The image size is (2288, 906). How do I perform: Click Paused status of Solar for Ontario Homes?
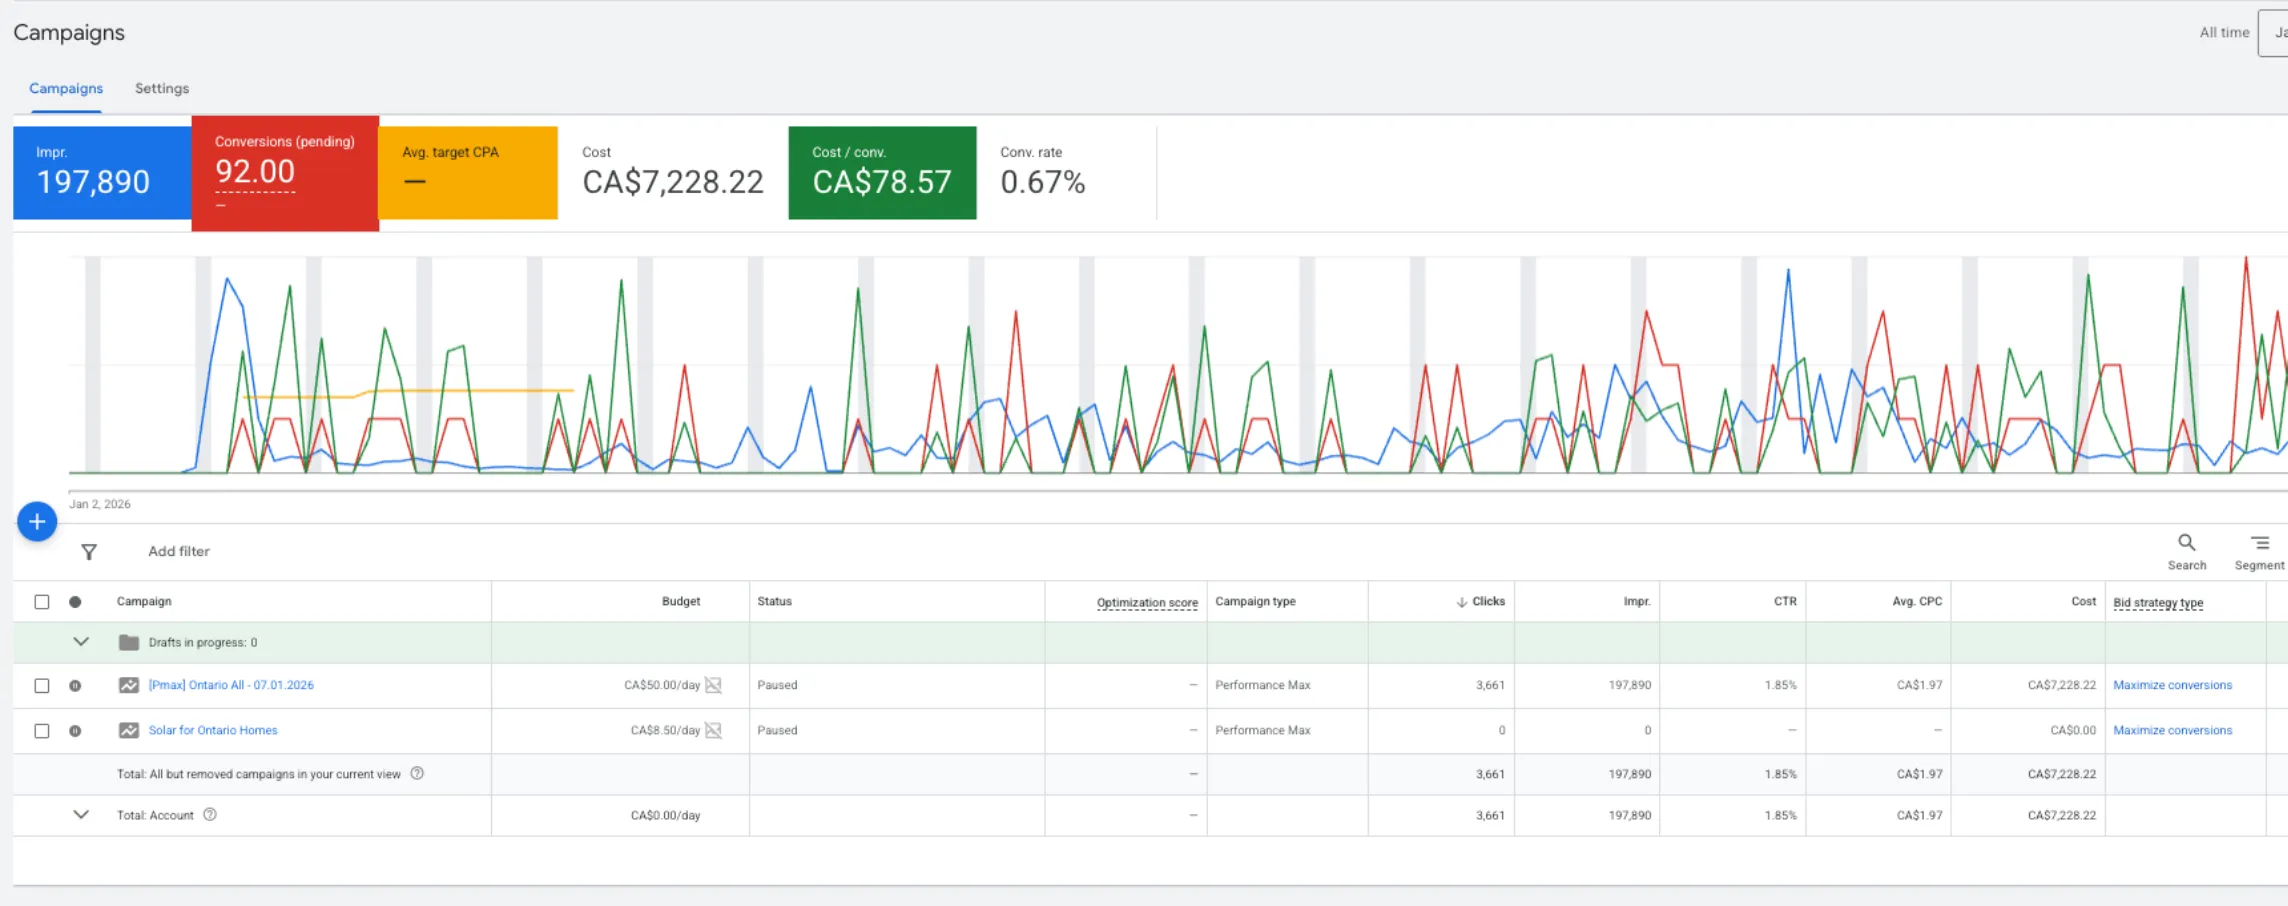click(x=777, y=730)
